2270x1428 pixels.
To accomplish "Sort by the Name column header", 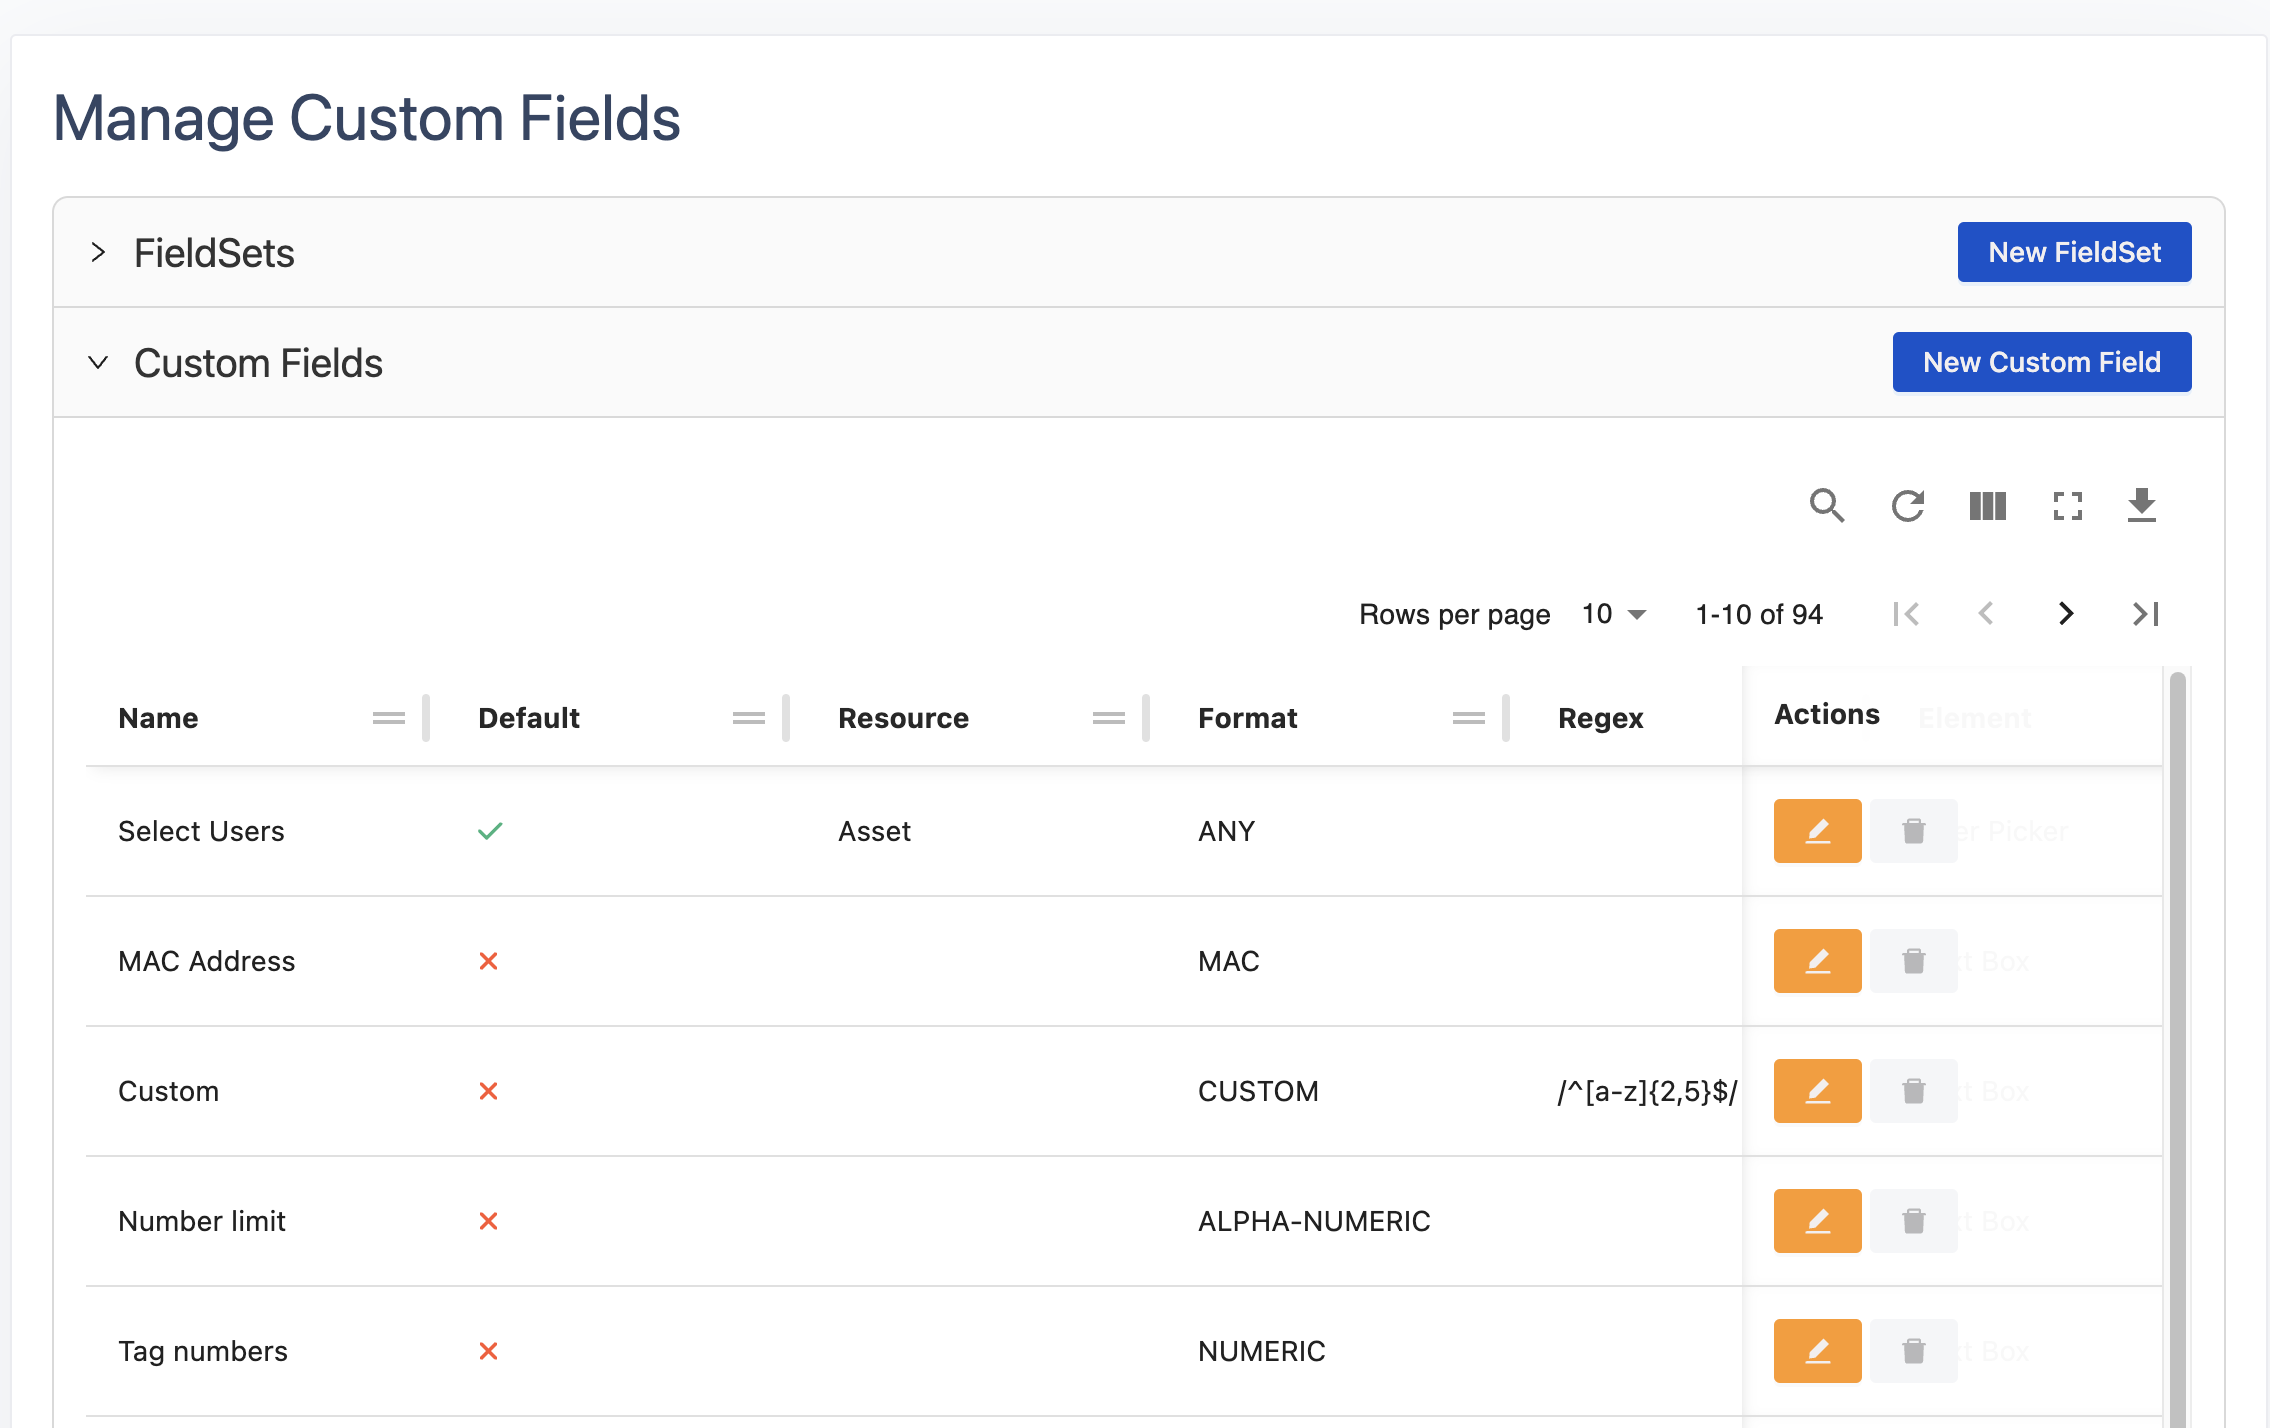I will click(x=158, y=718).
